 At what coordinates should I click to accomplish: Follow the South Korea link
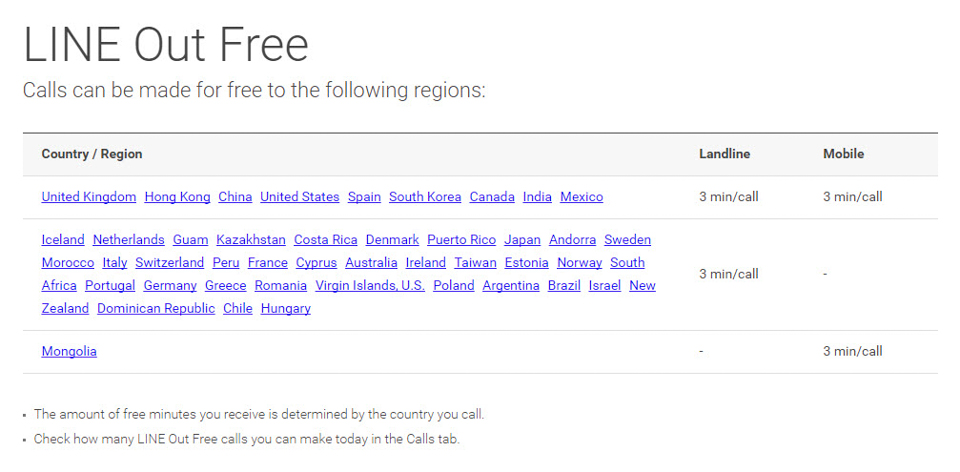pos(425,197)
